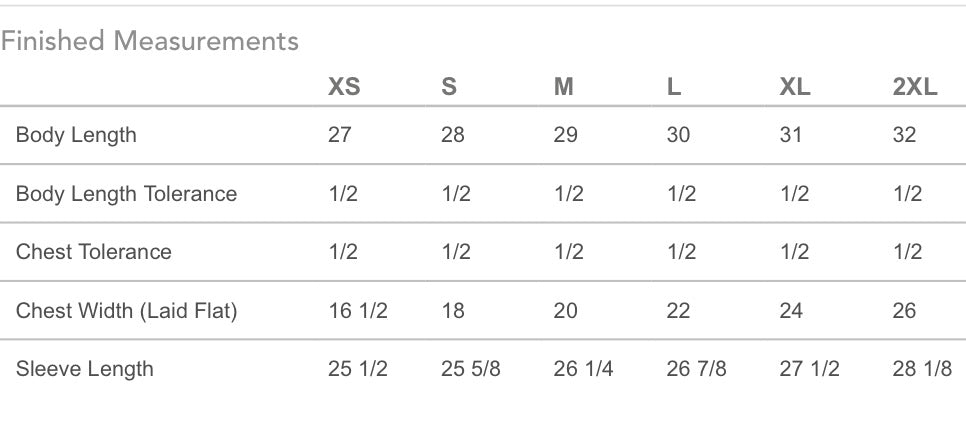Screen dimensions: 966x421
Task: Click the 2XL body length value 32
Action: click(x=904, y=135)
